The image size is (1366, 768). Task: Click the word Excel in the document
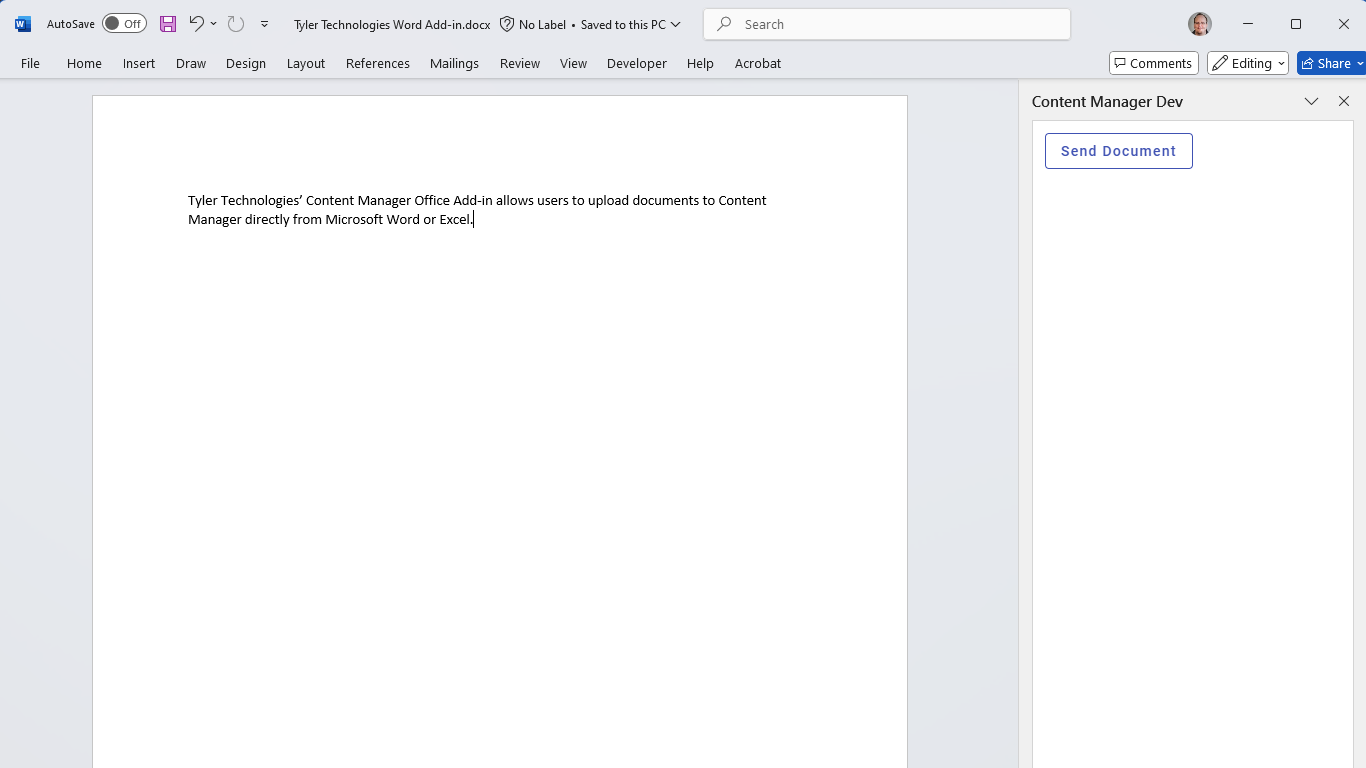tap(455, 219)
